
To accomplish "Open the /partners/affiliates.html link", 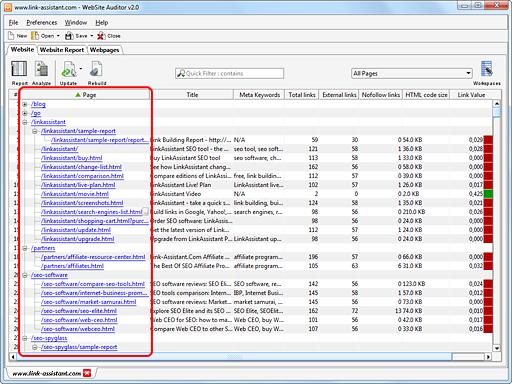I will [72, 266].
